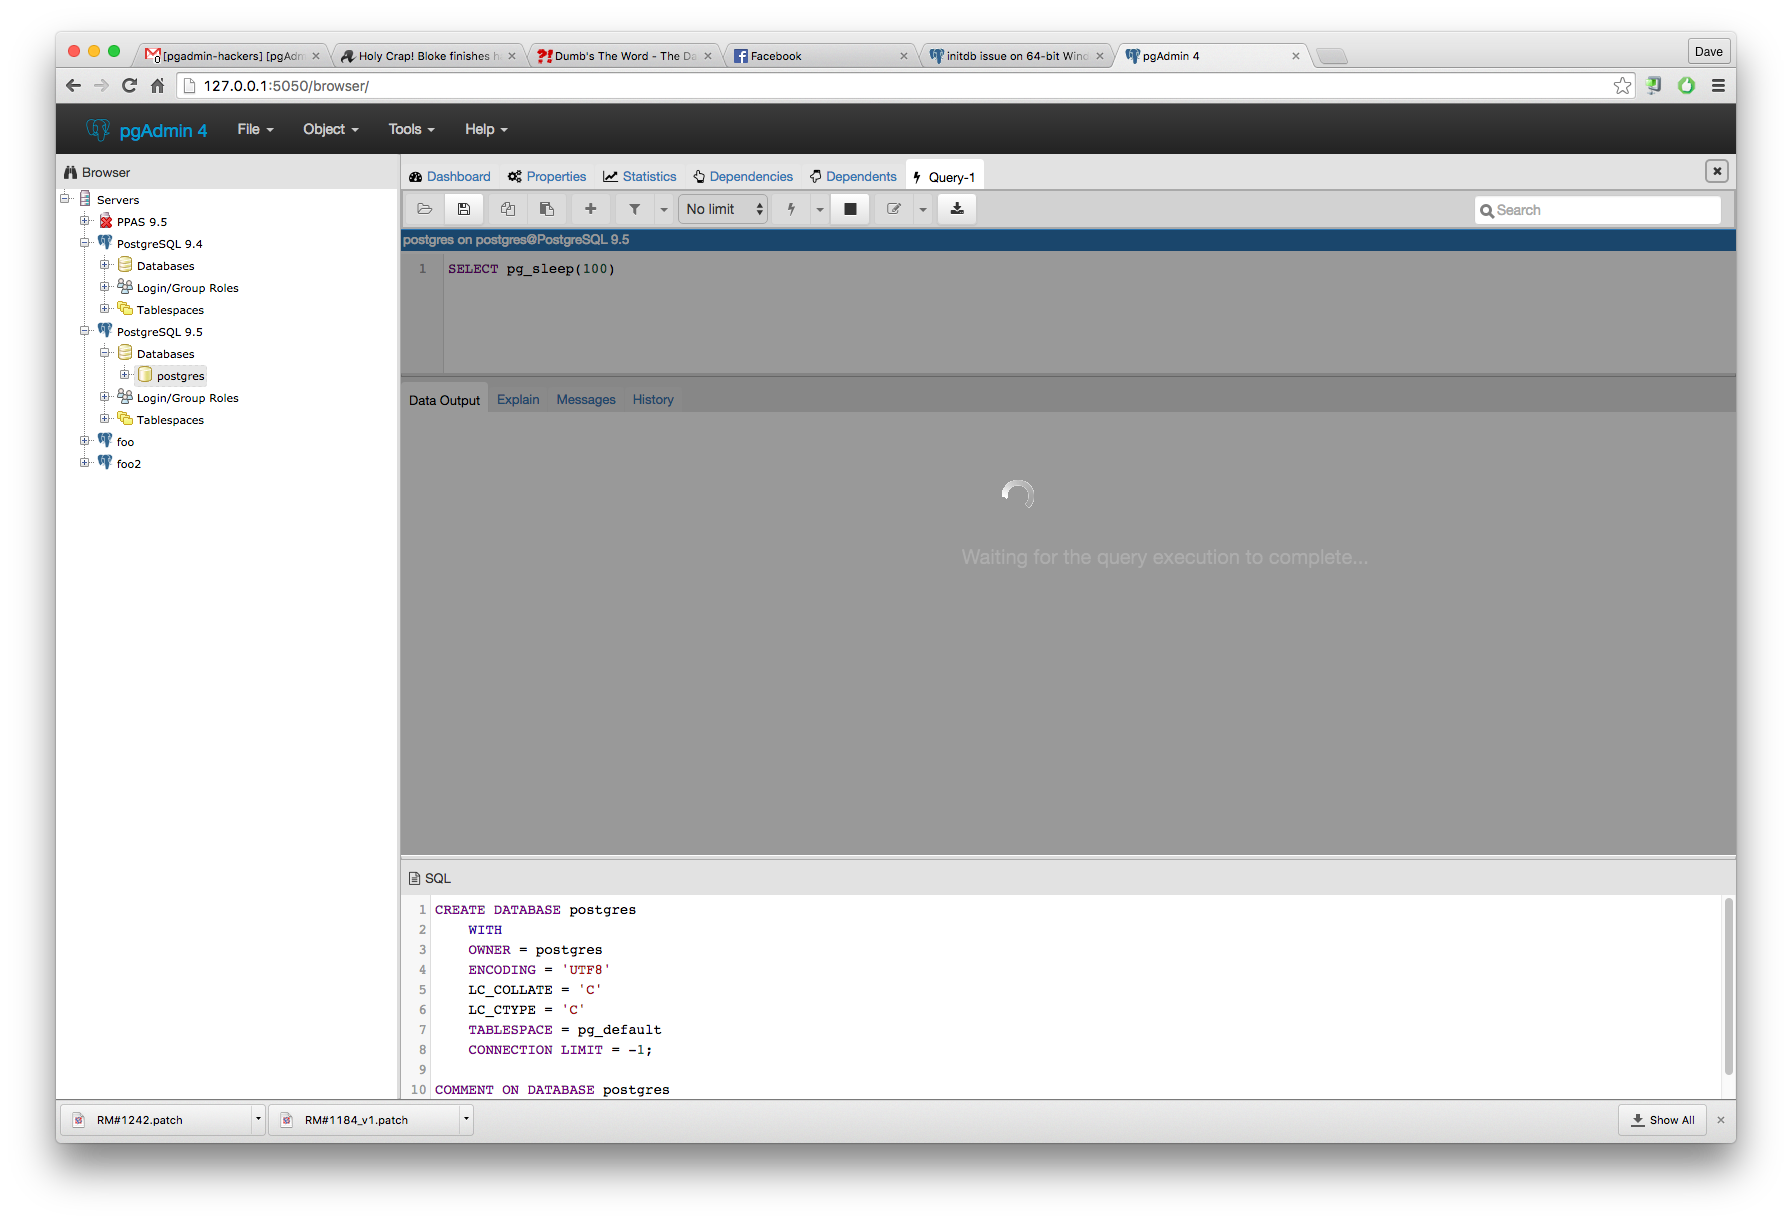Image resolution: width=1792 pixels, height=1223 pixels.
Task: Expand the postgres database node
Action: (125, 374)
